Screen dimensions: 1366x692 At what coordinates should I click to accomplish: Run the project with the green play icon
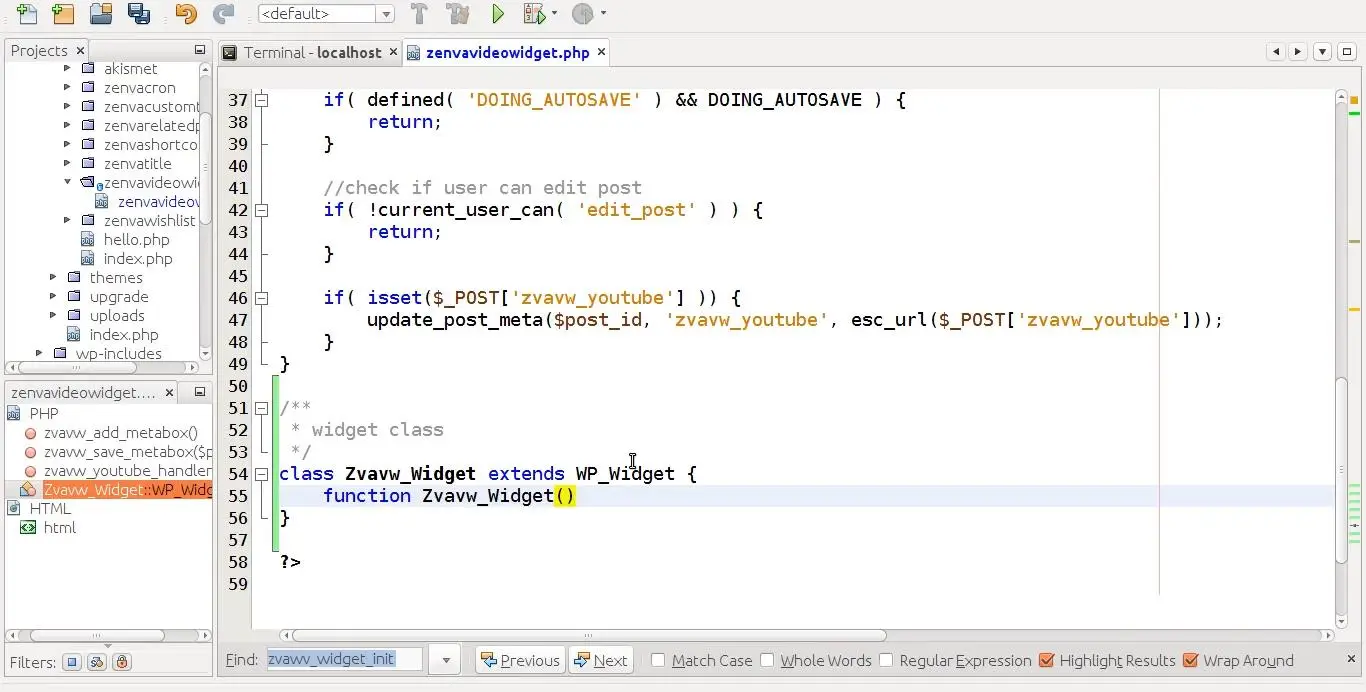coord(498,14)
